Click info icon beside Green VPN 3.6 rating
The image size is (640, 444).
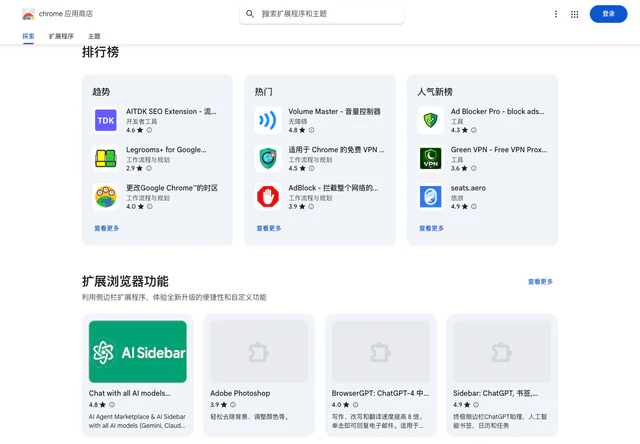coord(473,168)
